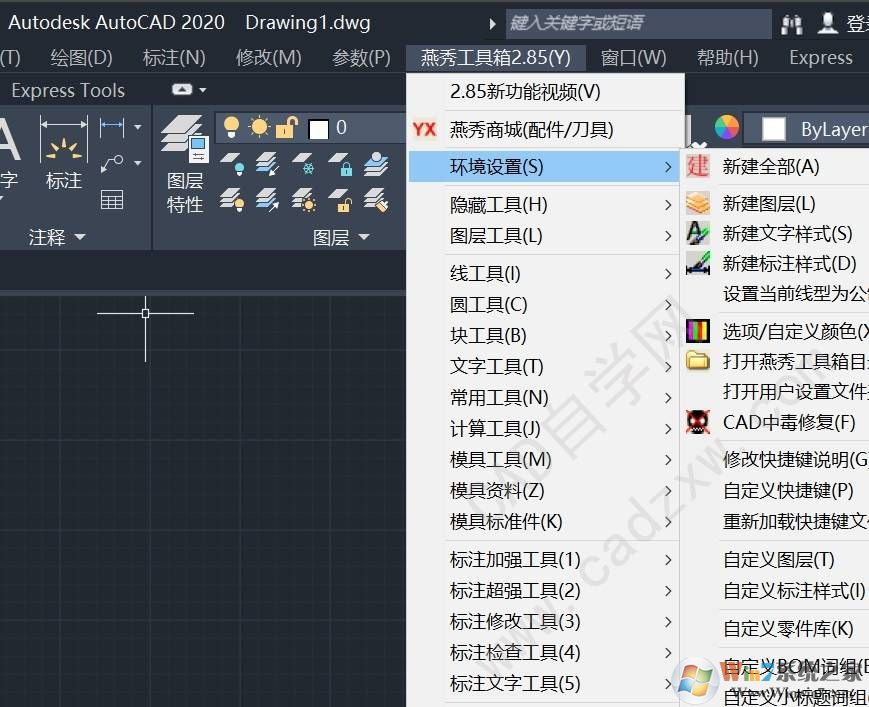Open the 窗口(W) menu
869x707 pixels.
tap(634, 57)
